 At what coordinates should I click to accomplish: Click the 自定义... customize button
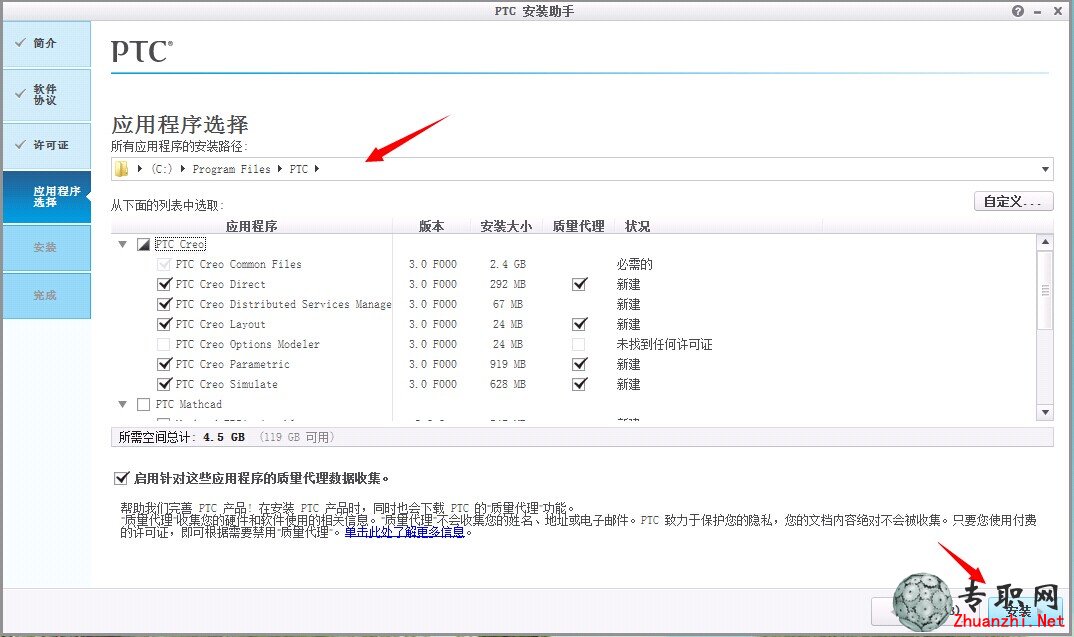coord(1013,201)
